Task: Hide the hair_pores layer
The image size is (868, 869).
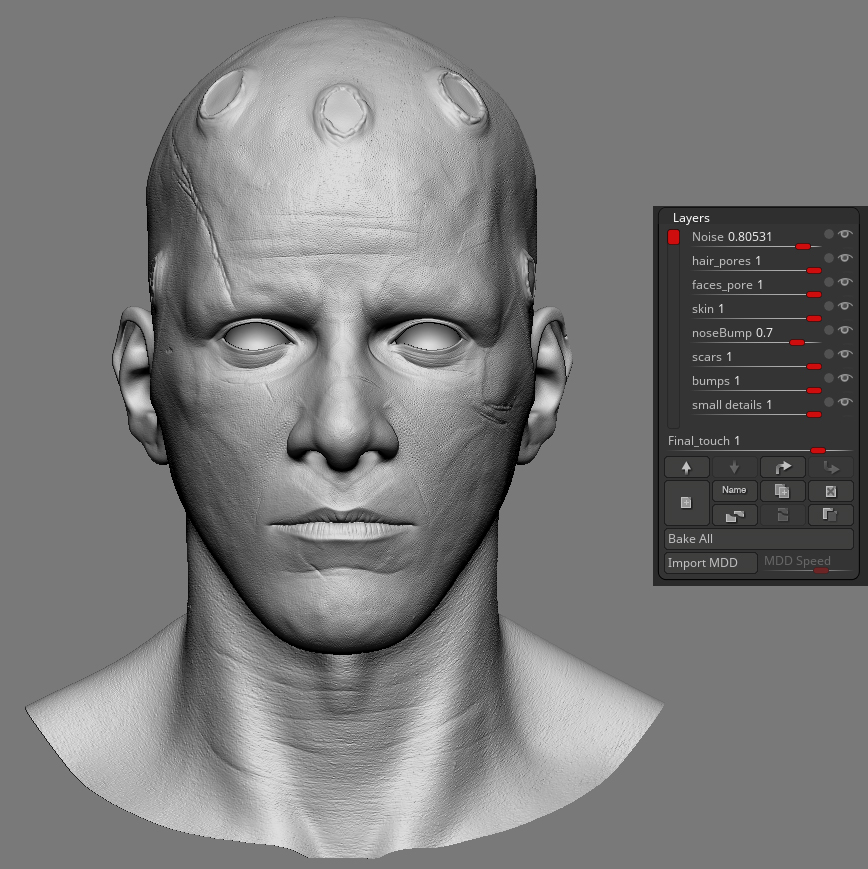Action: point(845,257)
